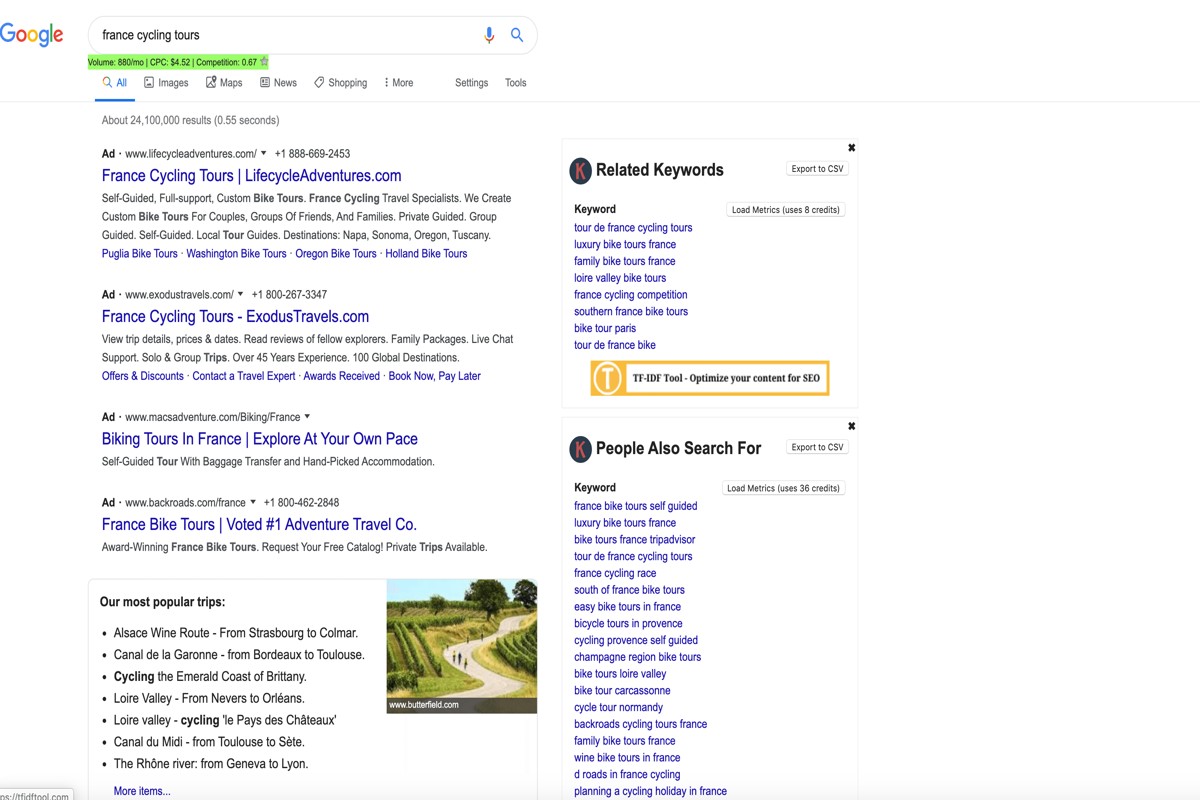1200x800 pixels.
Task: Expand dropdown arrow next to exodustravels.com
Action: click(x=241, y=295)
